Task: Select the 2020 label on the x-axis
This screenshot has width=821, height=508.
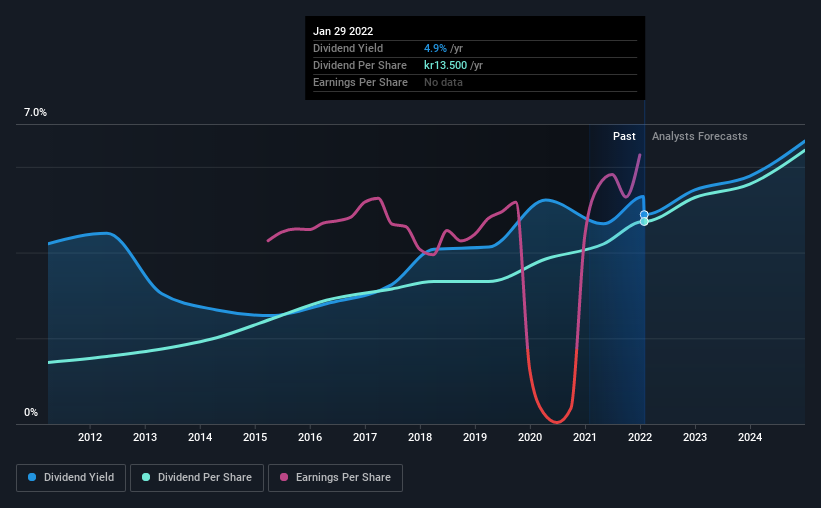Action: (x=530, y=437)
